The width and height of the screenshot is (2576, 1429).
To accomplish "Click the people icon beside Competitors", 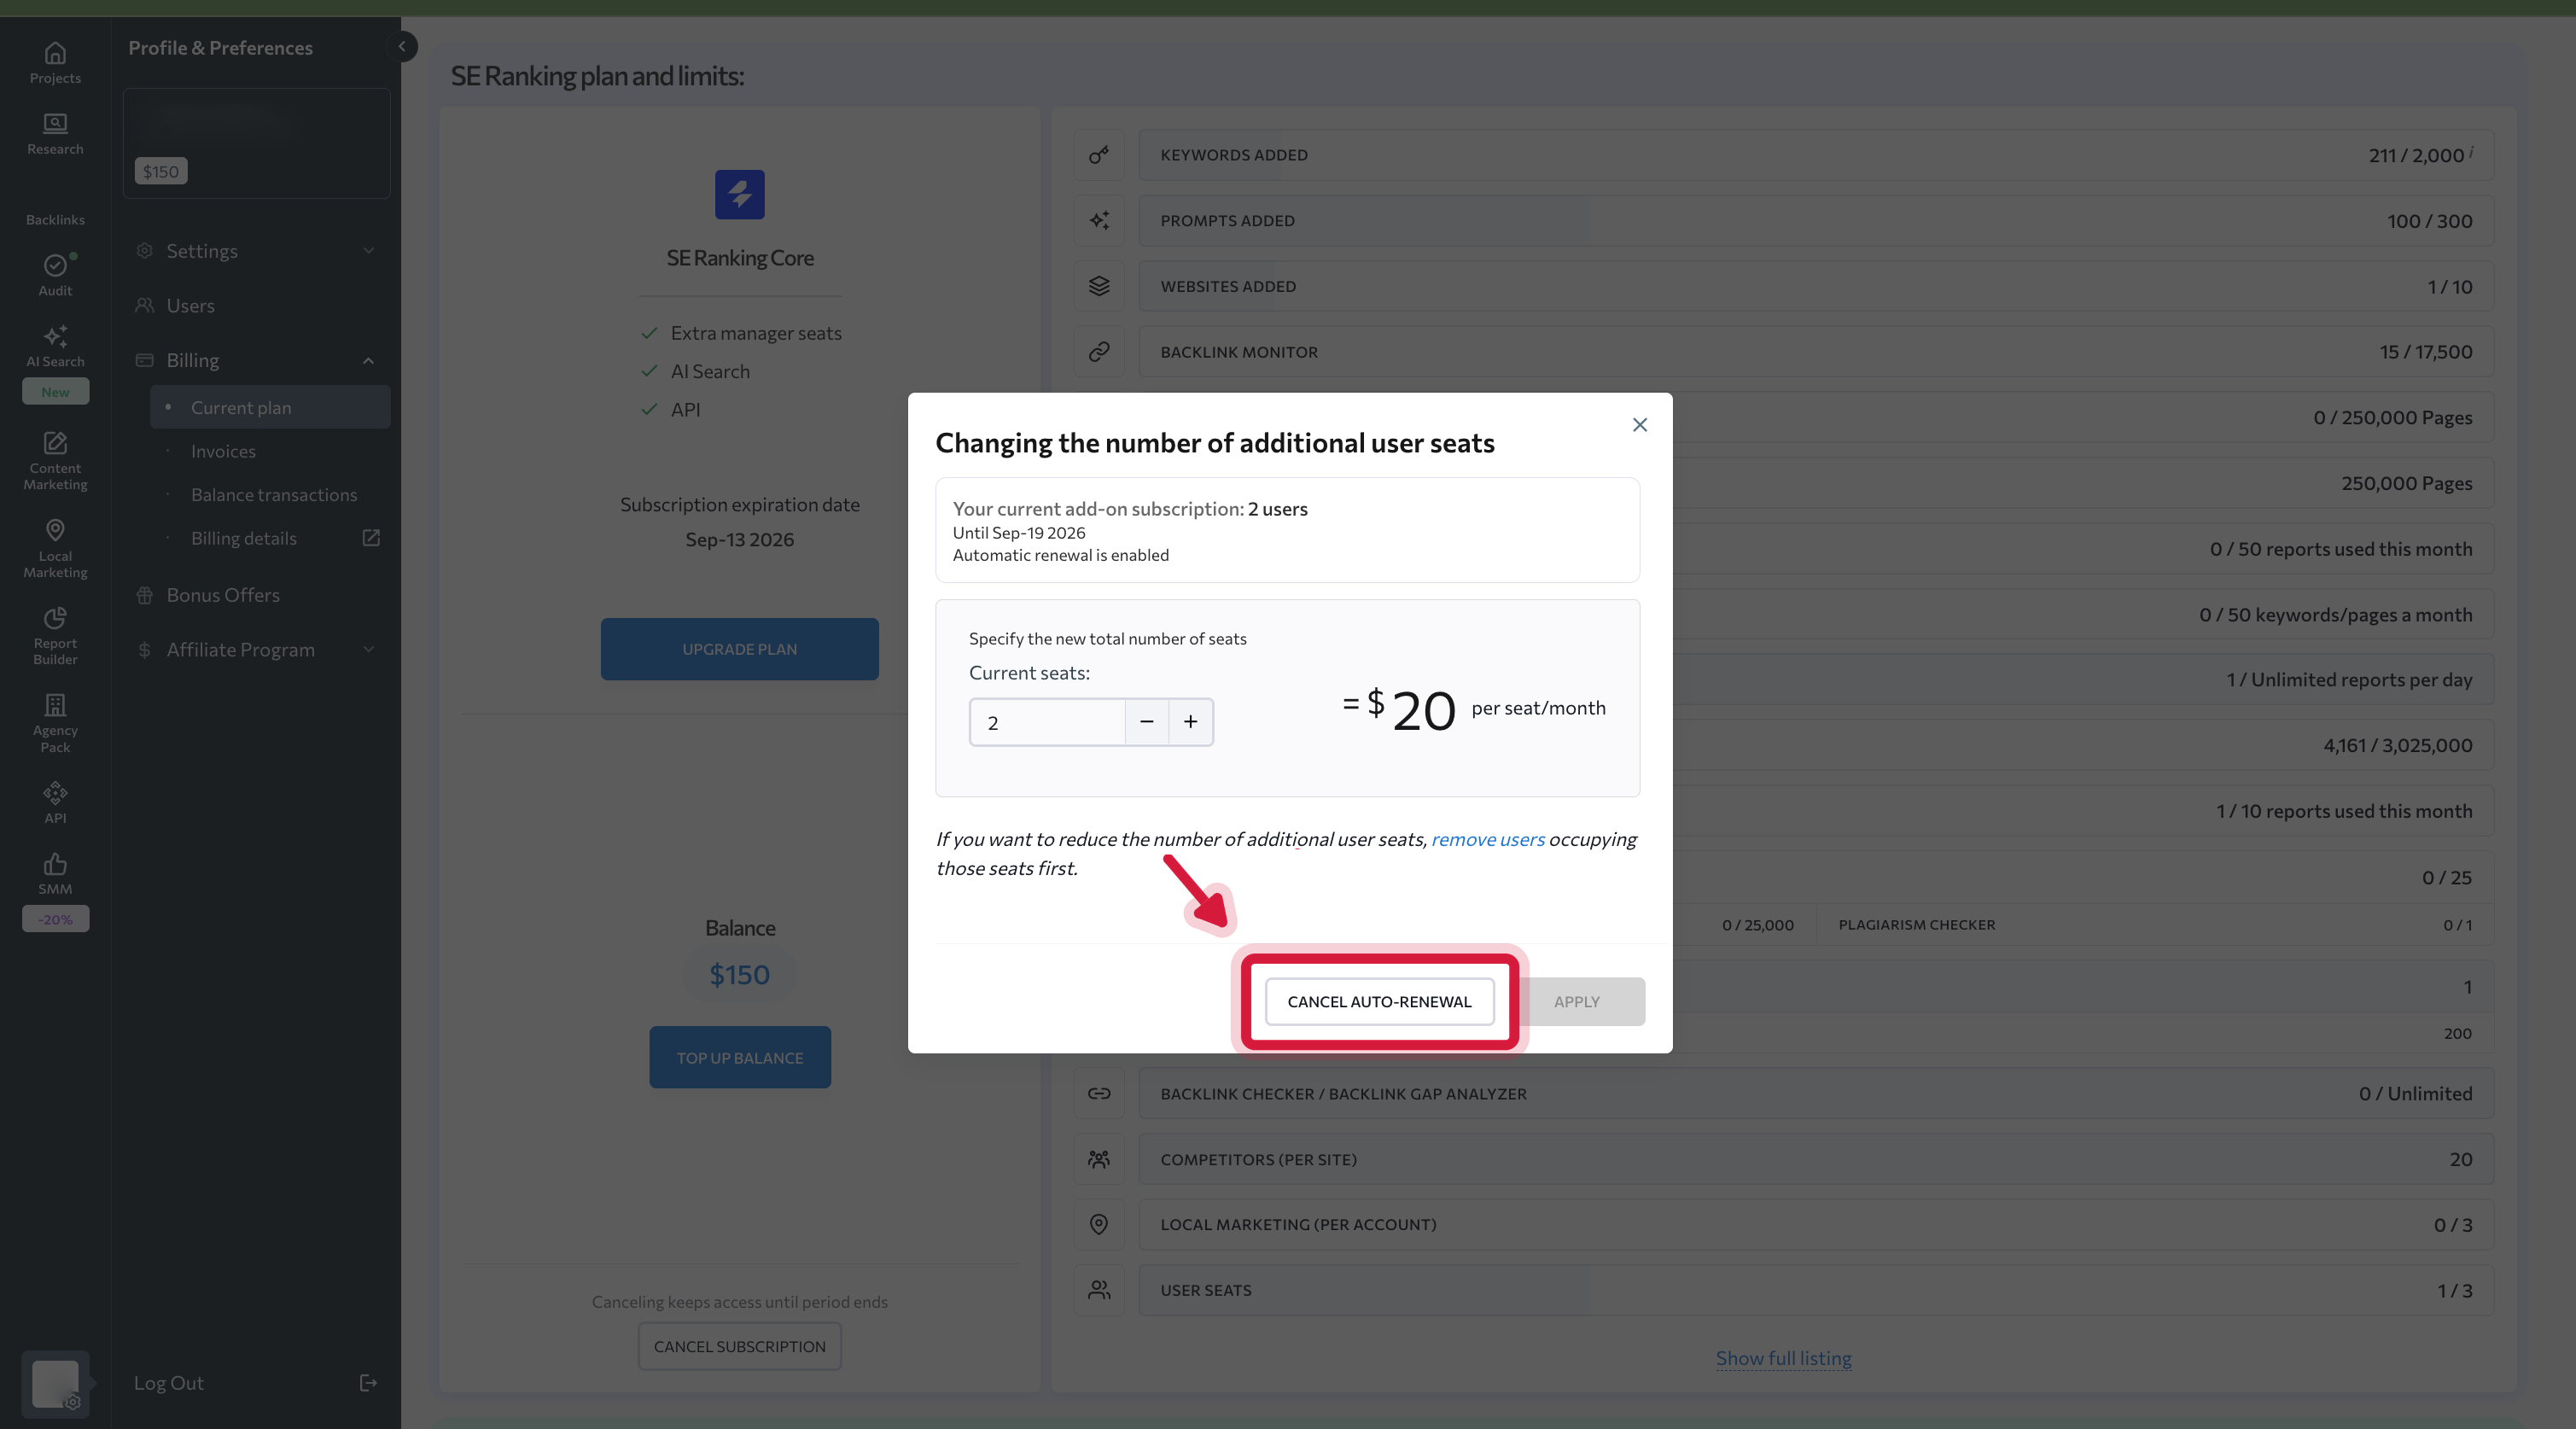I will click(1098, 1159).
